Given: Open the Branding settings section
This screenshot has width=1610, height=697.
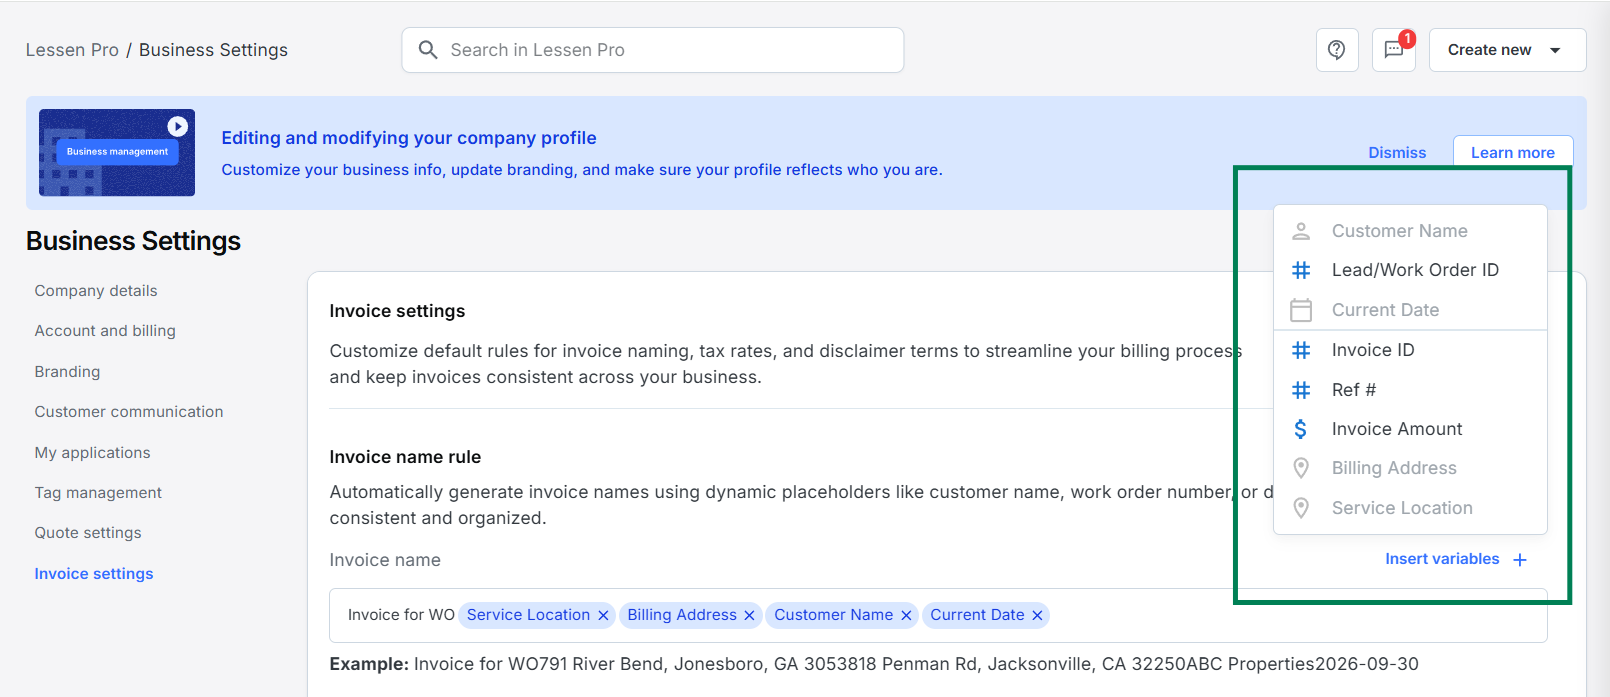Looking at the screenshot, I should (x=67, y=372).
